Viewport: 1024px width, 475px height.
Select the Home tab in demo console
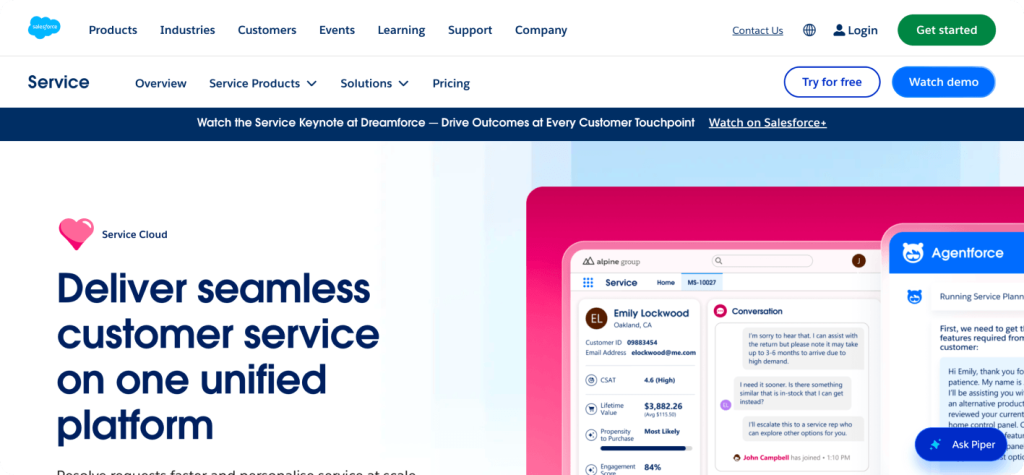[x=665, y=282]
